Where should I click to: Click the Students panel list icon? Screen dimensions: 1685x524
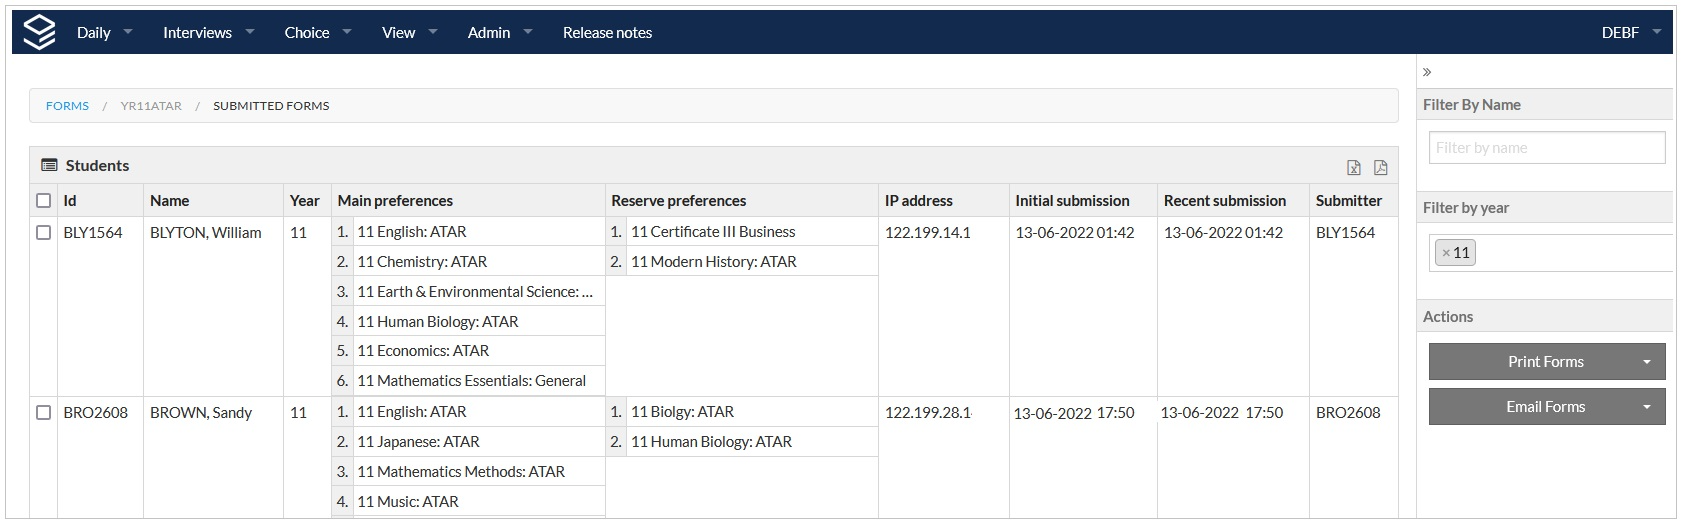49,165
